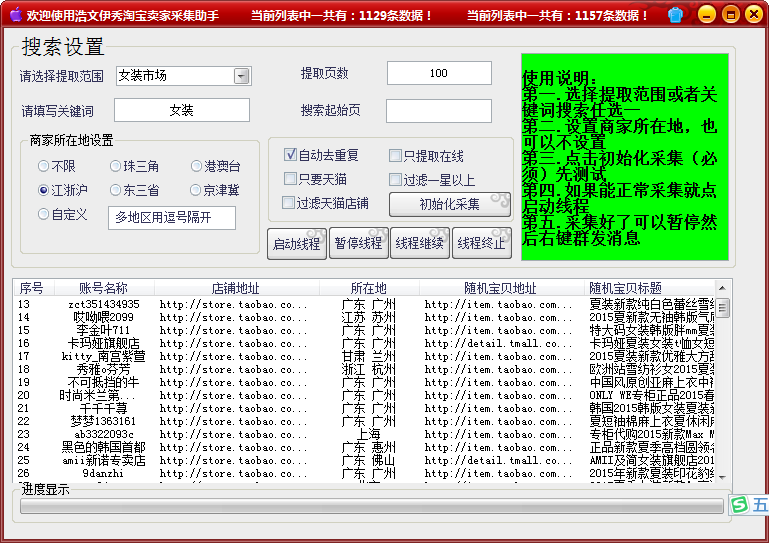769x543 pixels.
Task: Select row with account ab3322093c
Action: [x=365, y=435]
